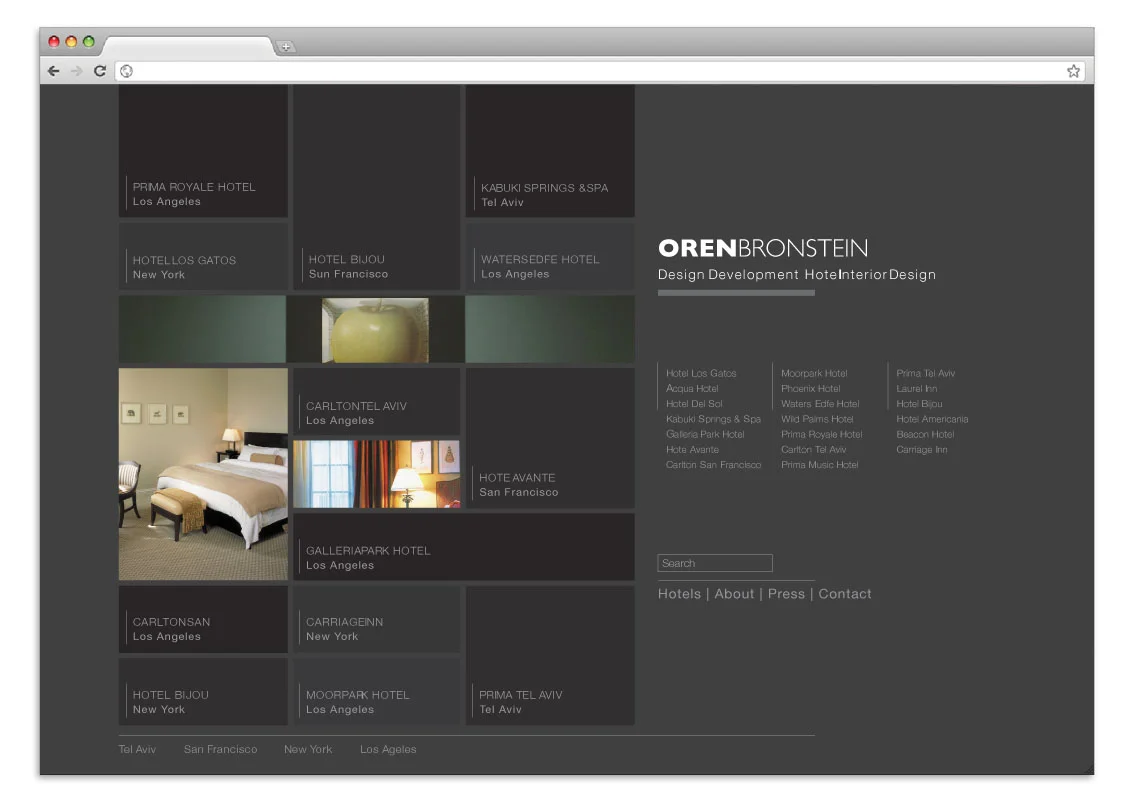Click the globe icon in address bar
The width and height of the screenshot is (1134, 802).
[x=127, y=71]
